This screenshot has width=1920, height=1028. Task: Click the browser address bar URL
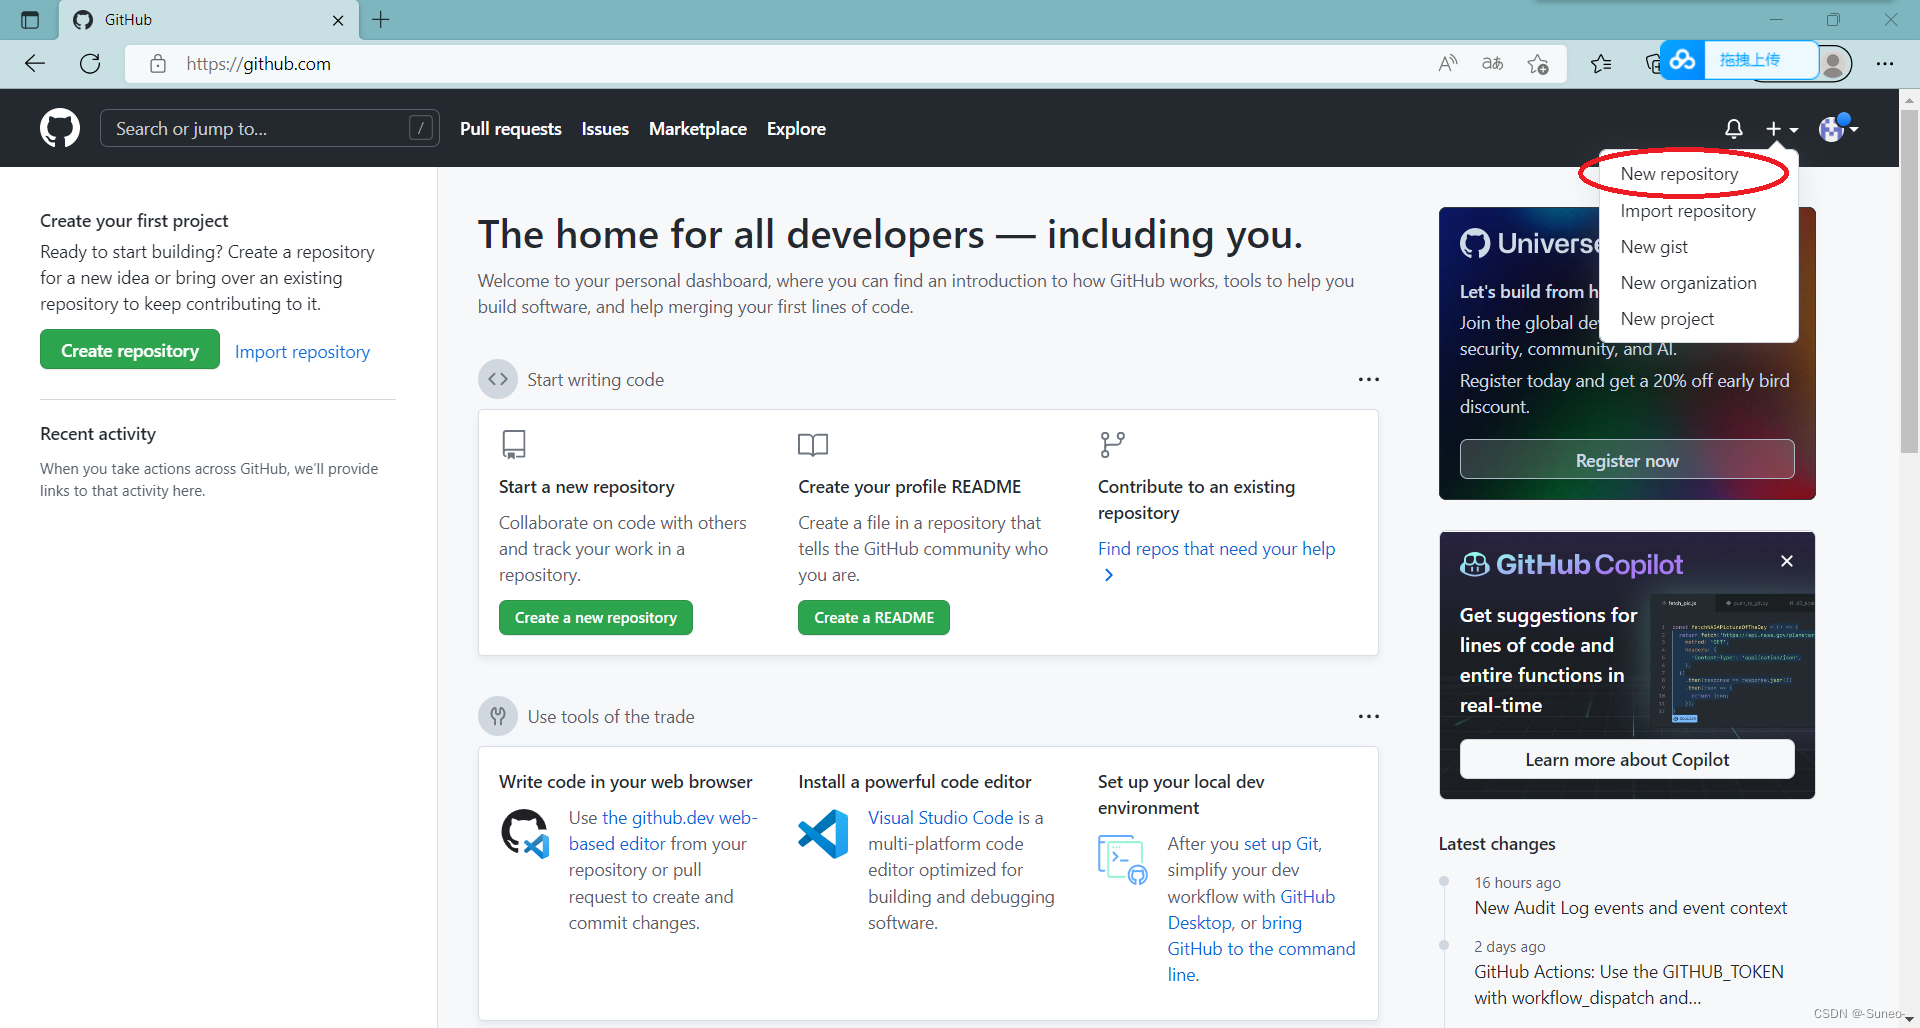pos(259,64)
